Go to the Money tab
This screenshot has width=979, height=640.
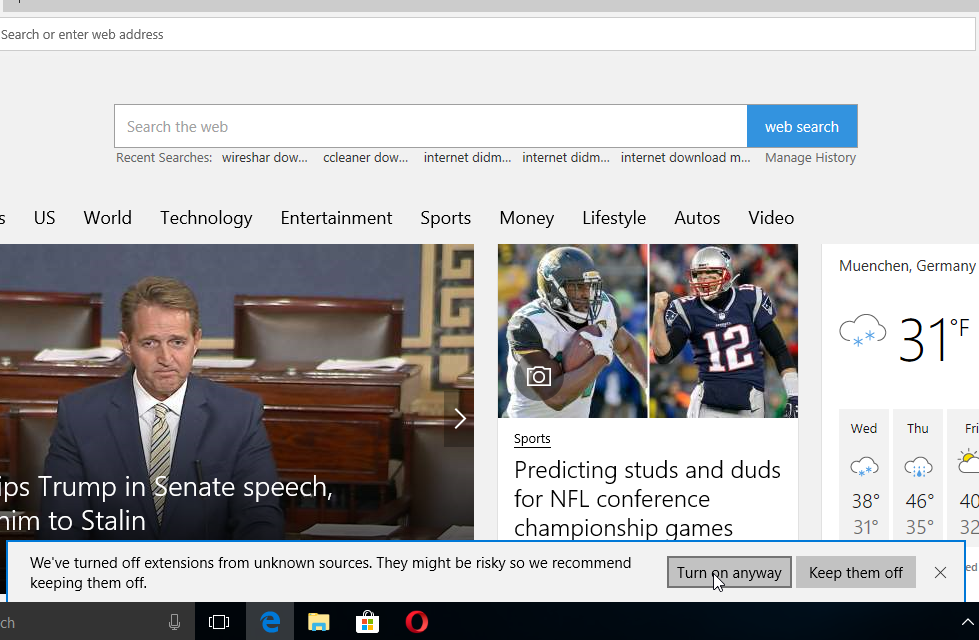pyautogui.click(x=526, y=218)
